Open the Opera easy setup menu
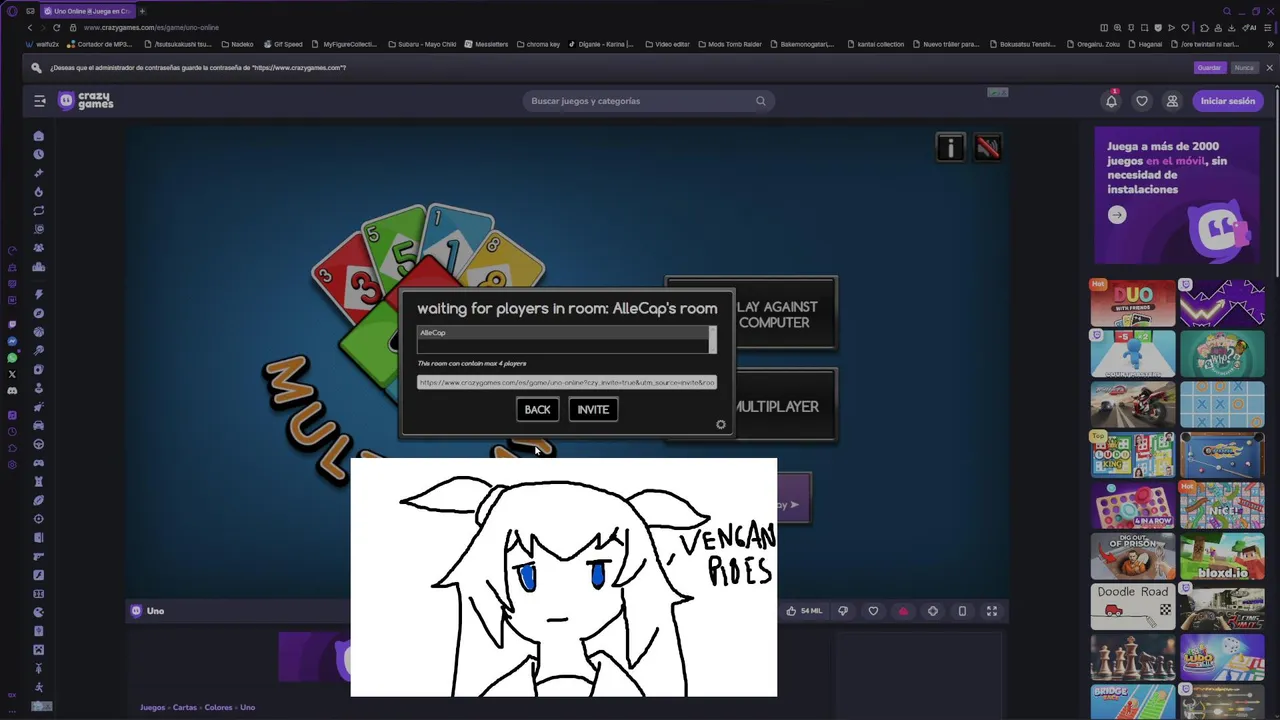 pos(1268,27)
